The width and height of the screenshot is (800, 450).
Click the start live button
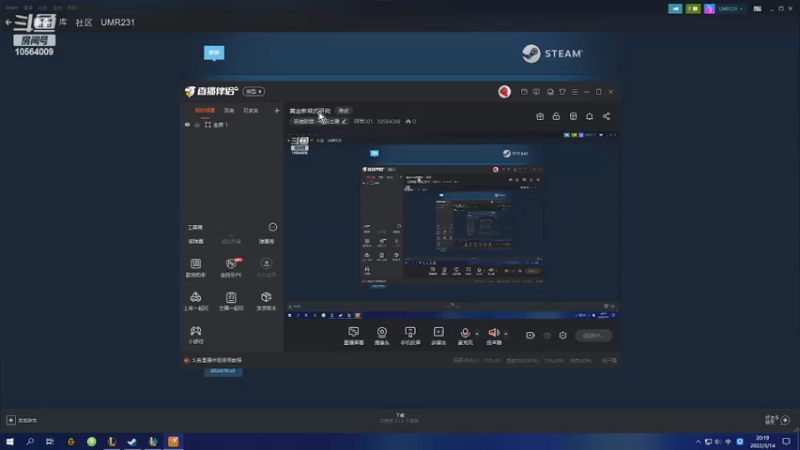tap(593, 336)
